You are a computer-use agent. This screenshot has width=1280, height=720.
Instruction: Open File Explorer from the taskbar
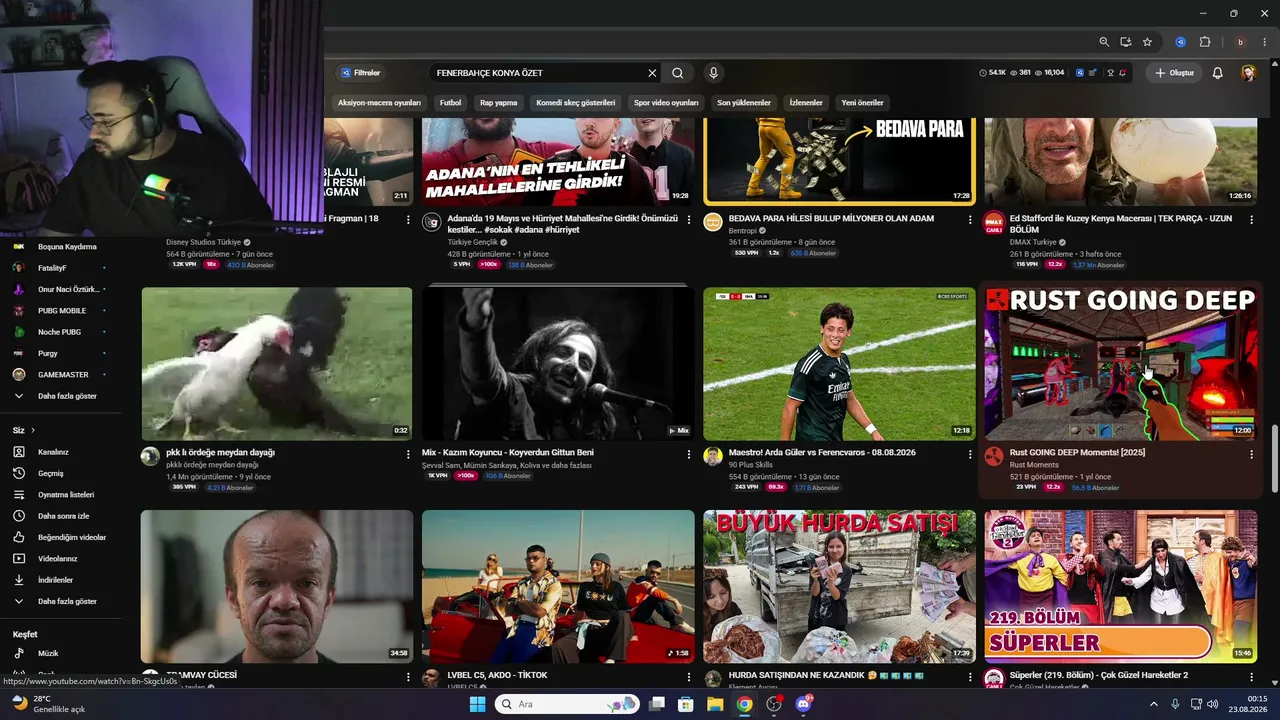[715, 704]
